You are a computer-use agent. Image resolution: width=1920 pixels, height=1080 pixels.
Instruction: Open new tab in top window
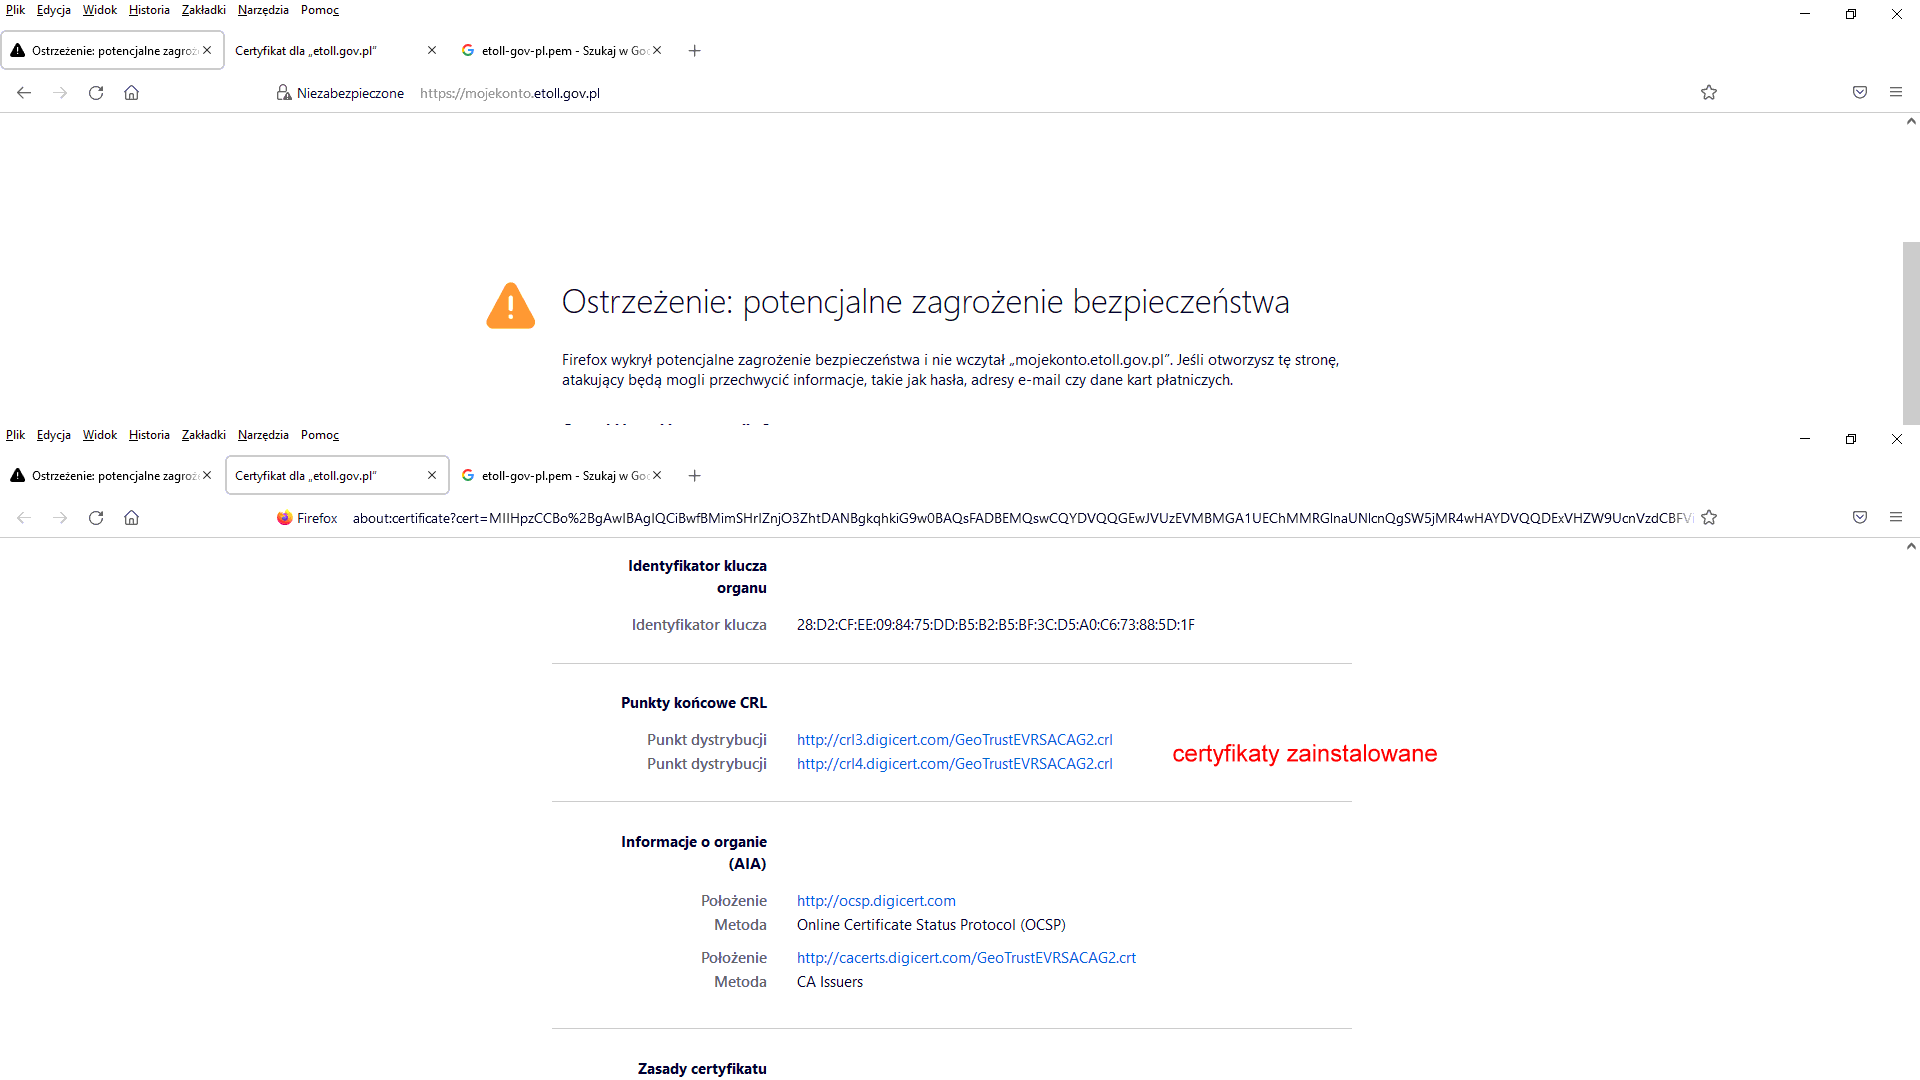click(695, 51)
